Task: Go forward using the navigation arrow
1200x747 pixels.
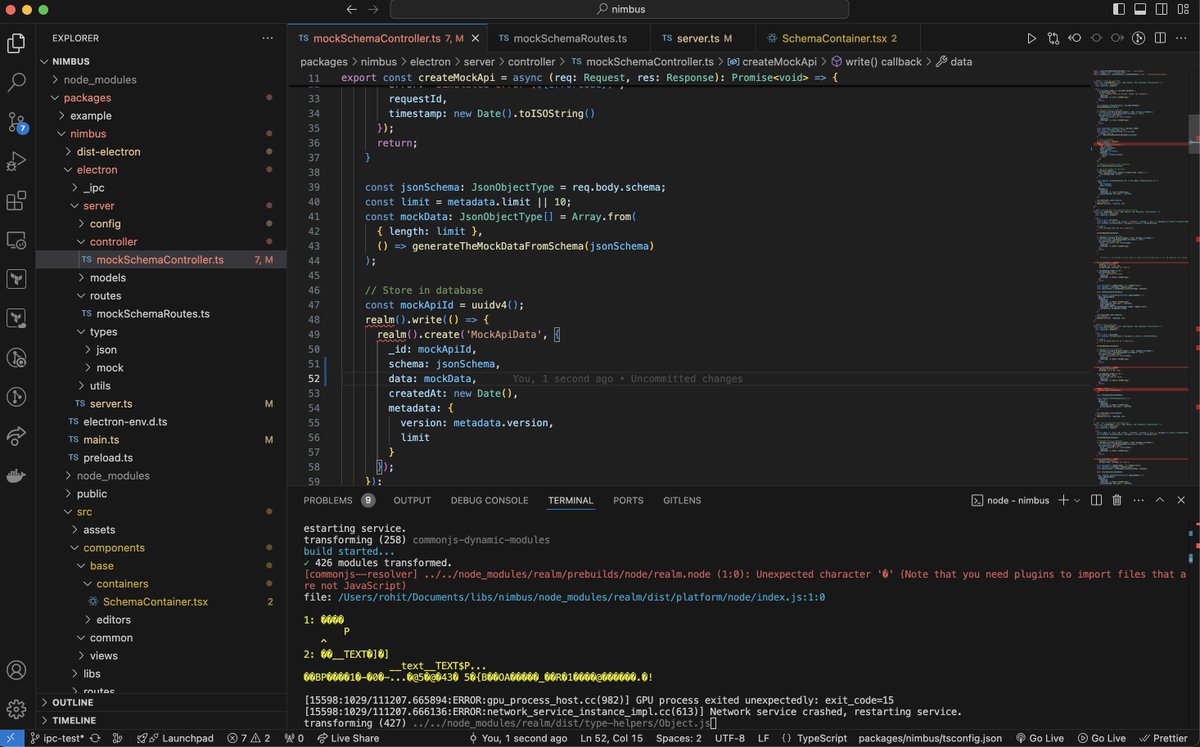Action: coord(374,9)
